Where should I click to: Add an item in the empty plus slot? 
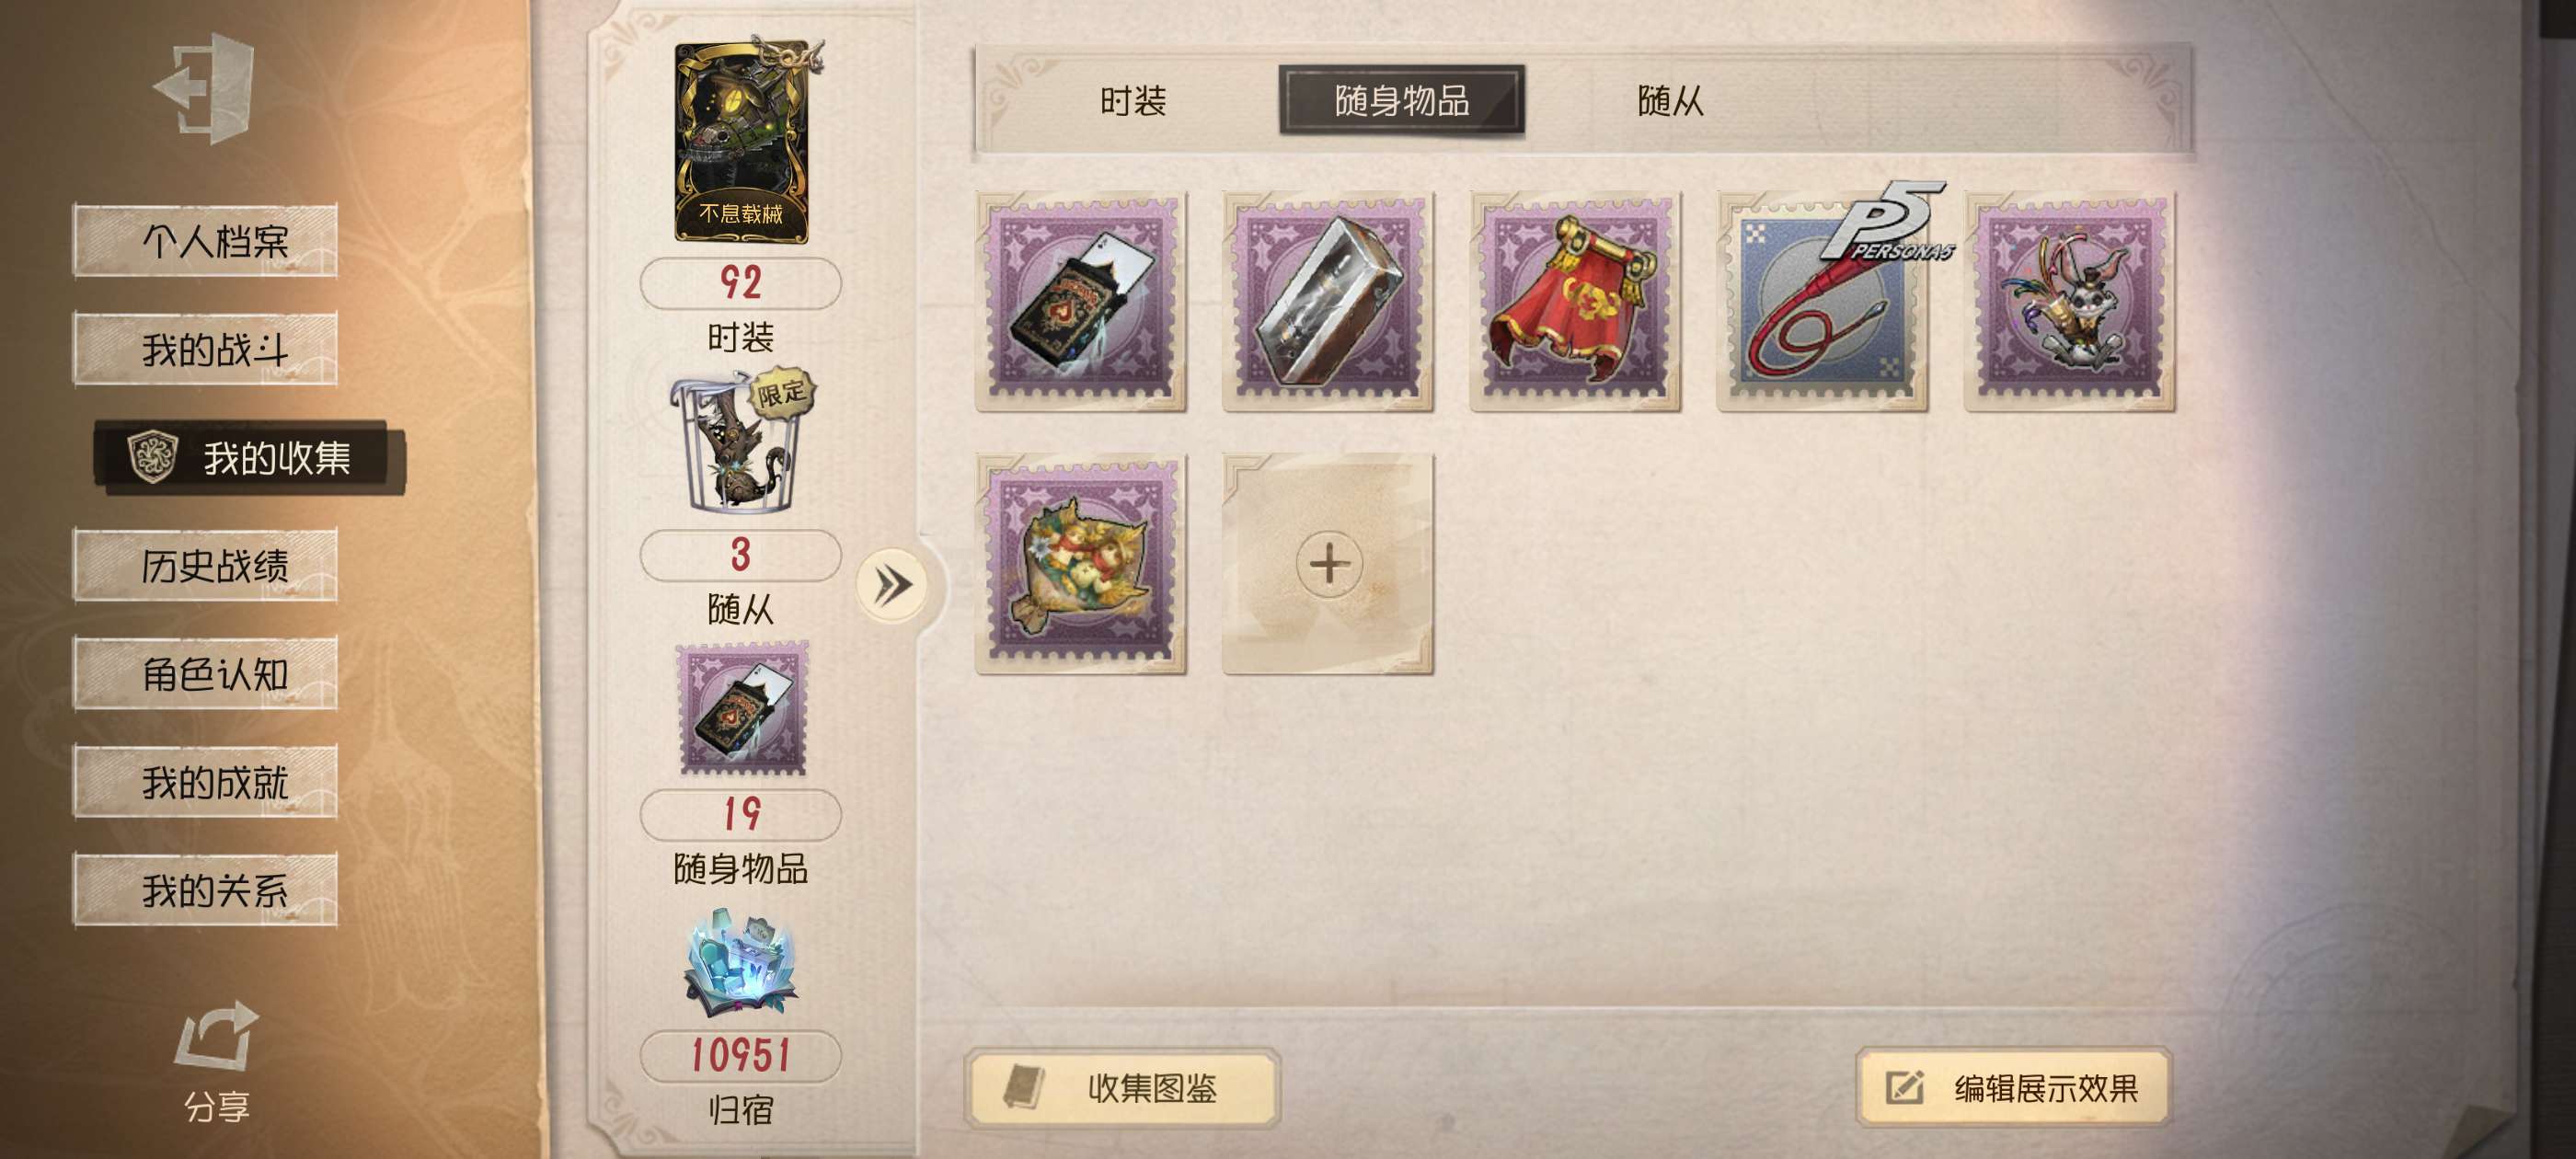(x=1328, y=563)
